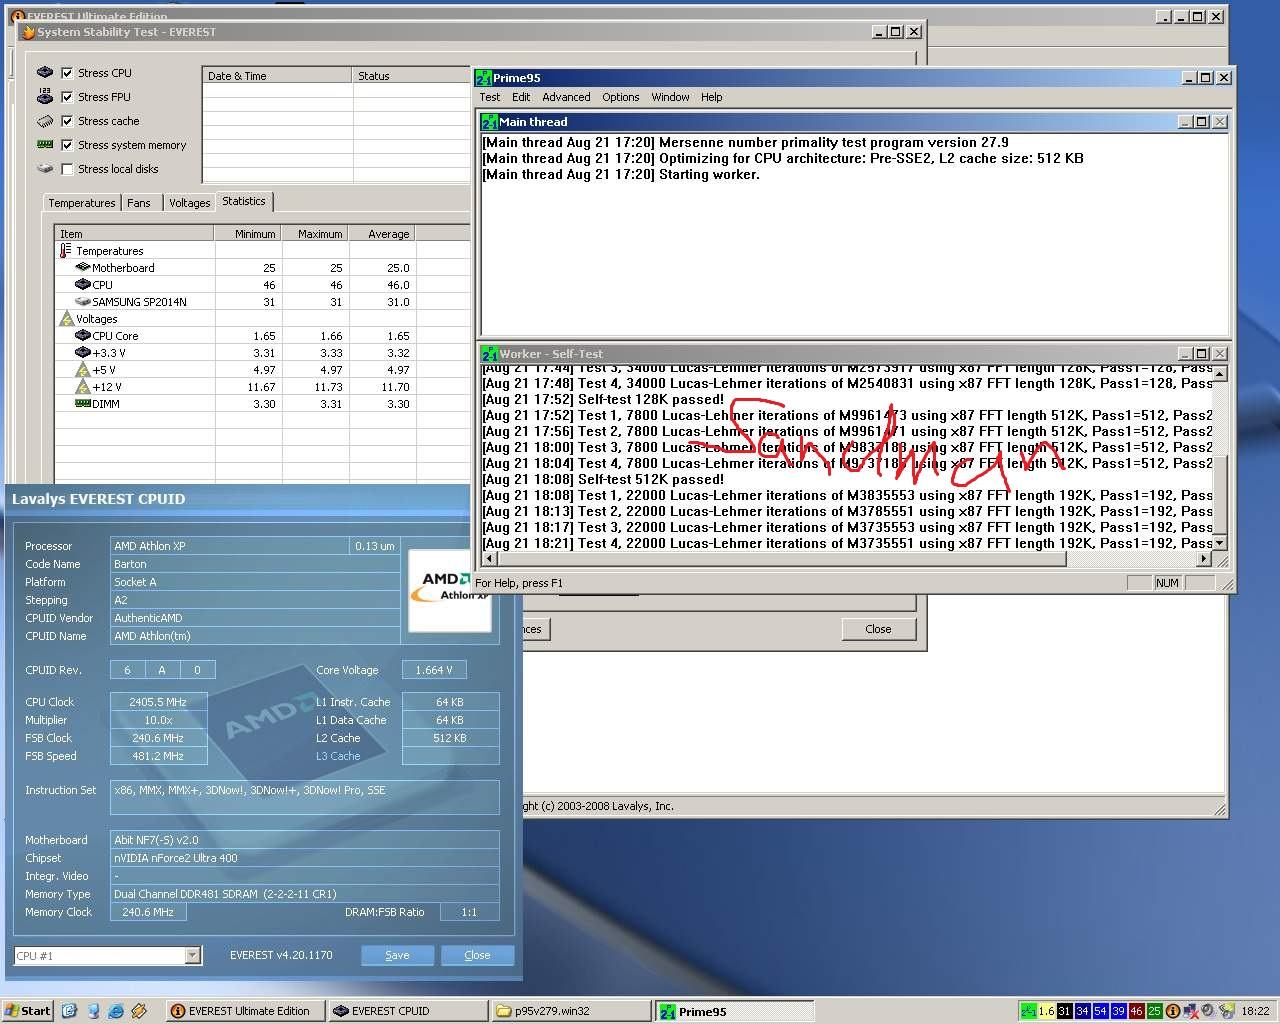
Task: Select the SAMSUNG SP2014N temperature row
Action: (x=262, y=302)
